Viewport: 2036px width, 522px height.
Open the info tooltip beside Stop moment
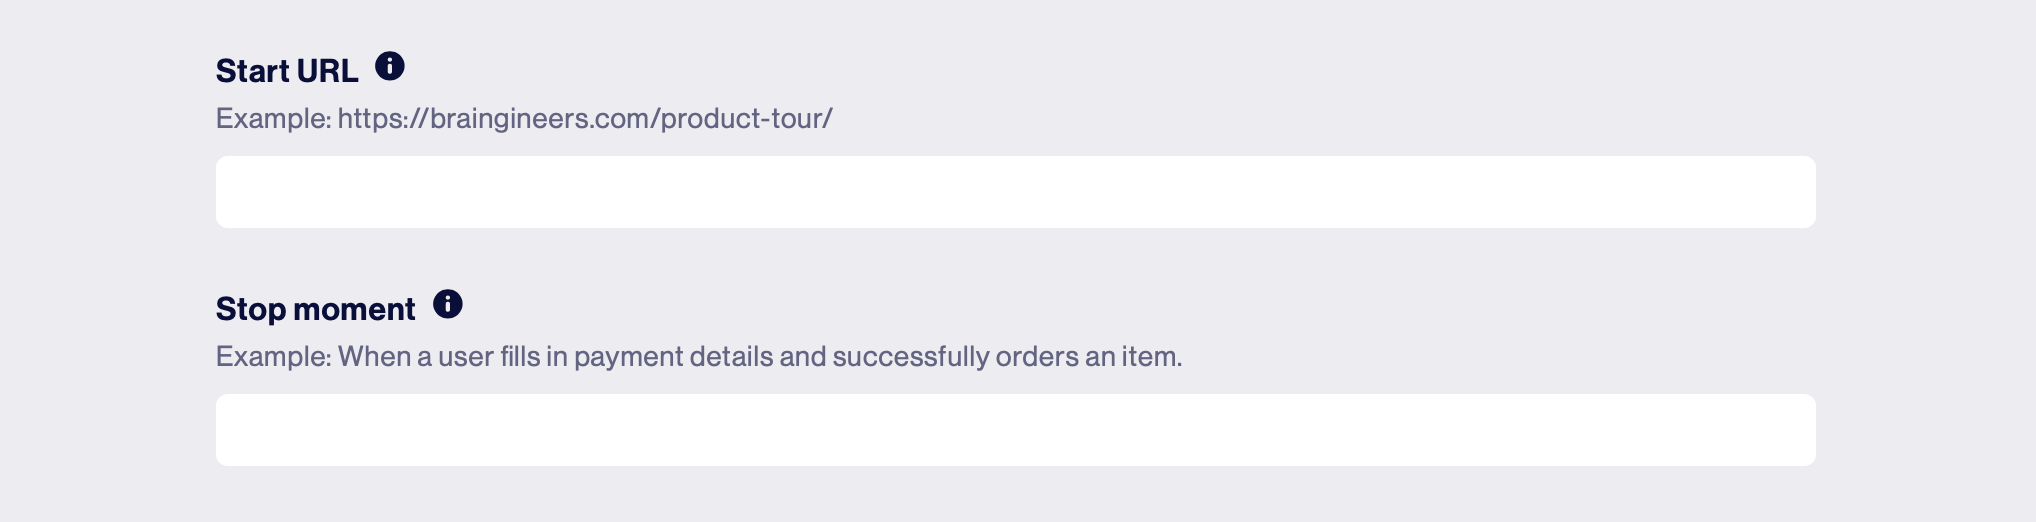coord(448,304)
